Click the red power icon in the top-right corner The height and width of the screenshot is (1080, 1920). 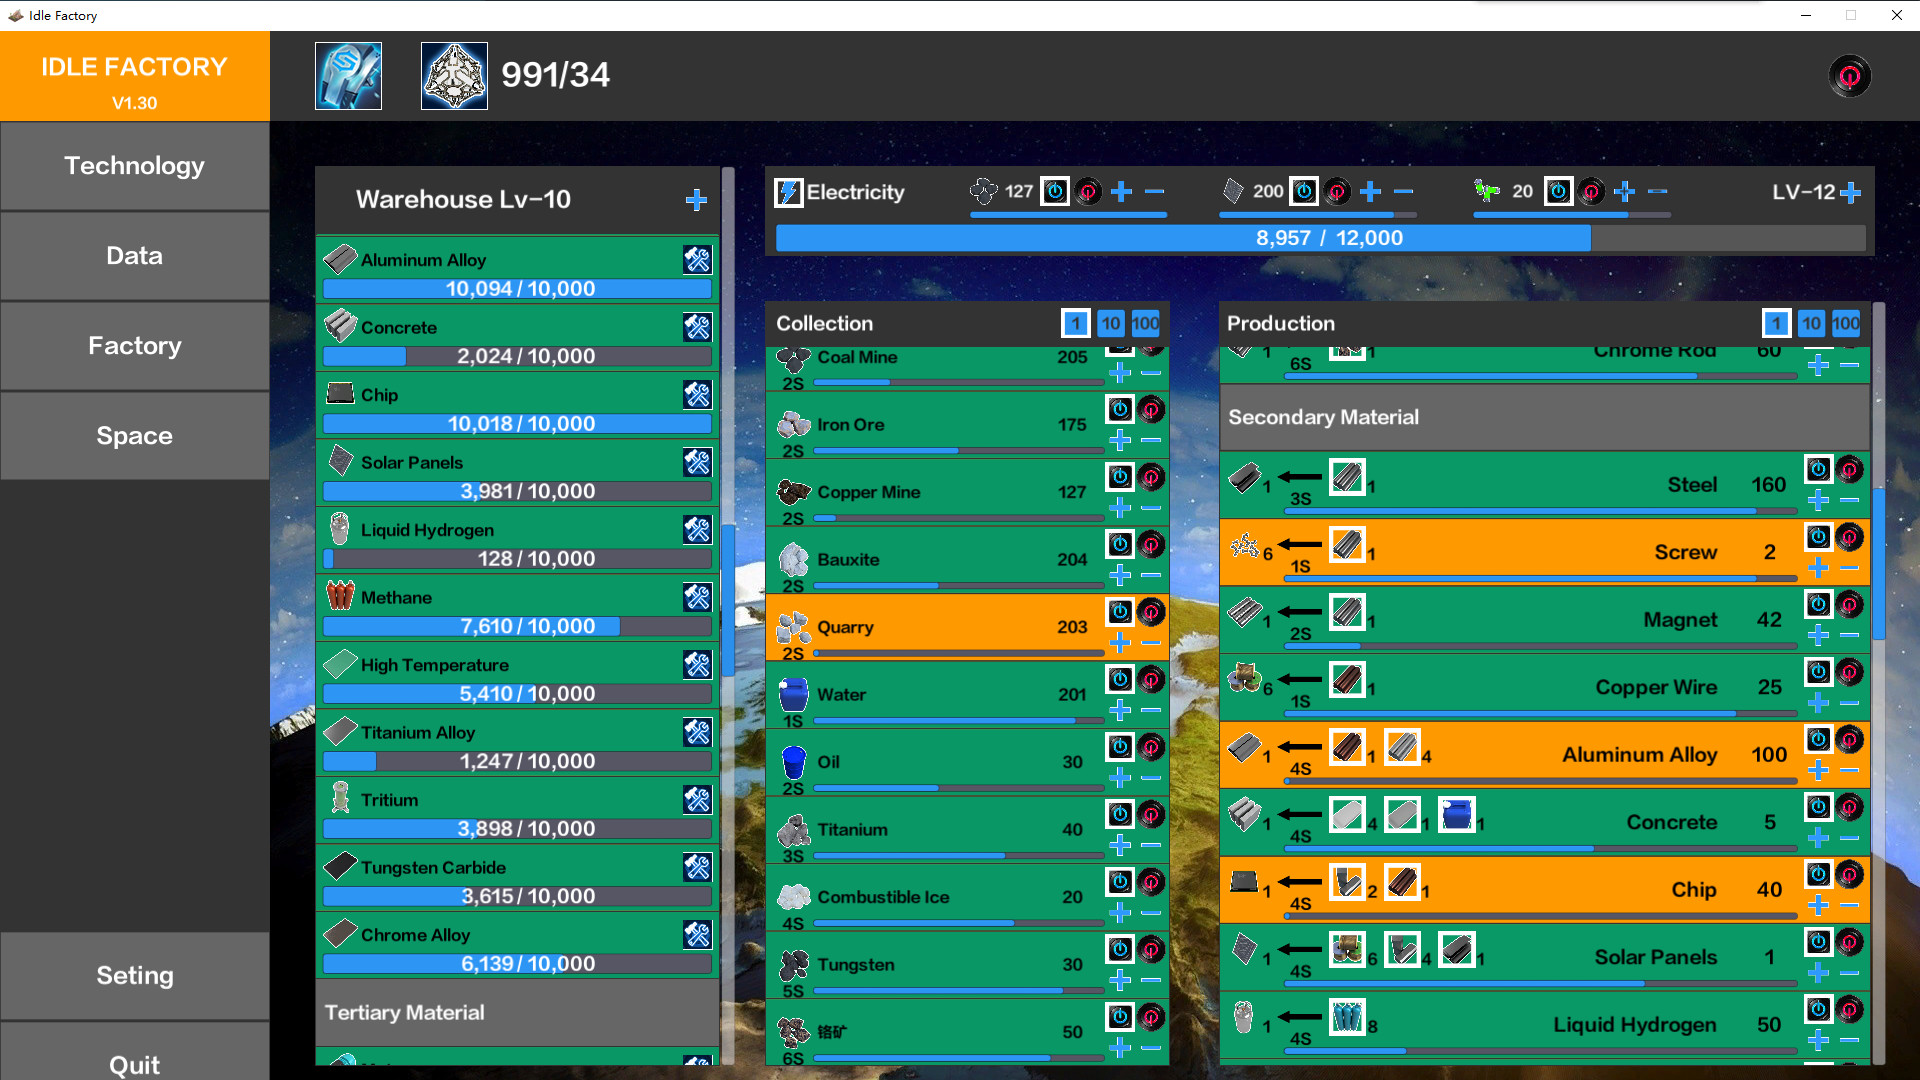(x=1850, y=75)
